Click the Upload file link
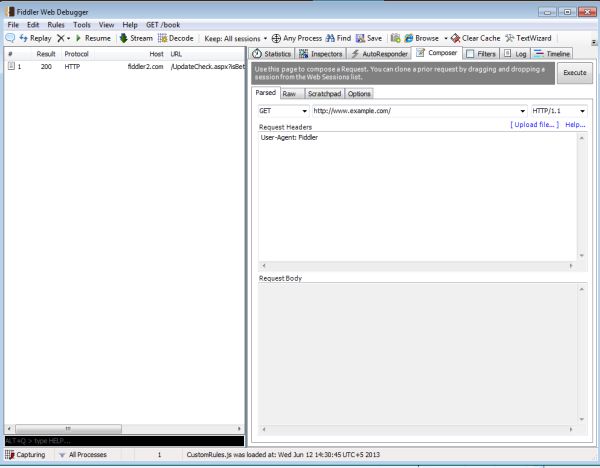The width and height of the screenshot is (600, 468). (534, 125)
